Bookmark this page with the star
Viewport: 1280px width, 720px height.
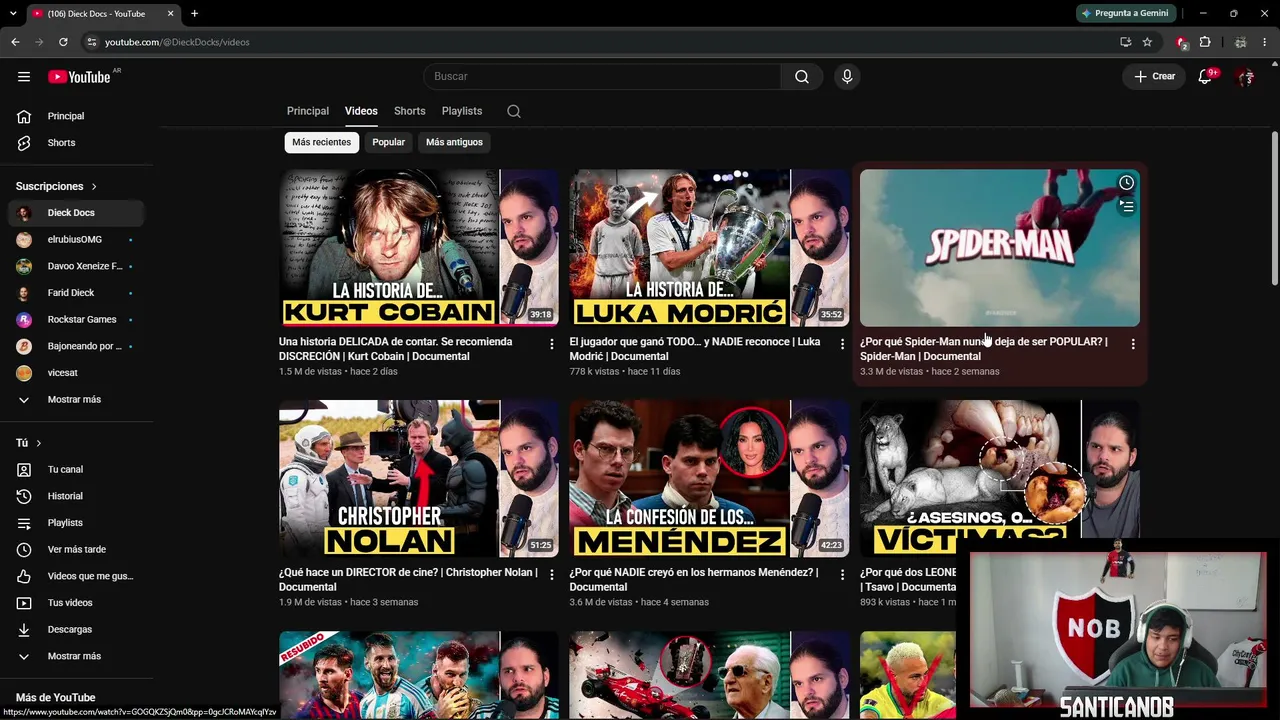[x=1147, y=42]
